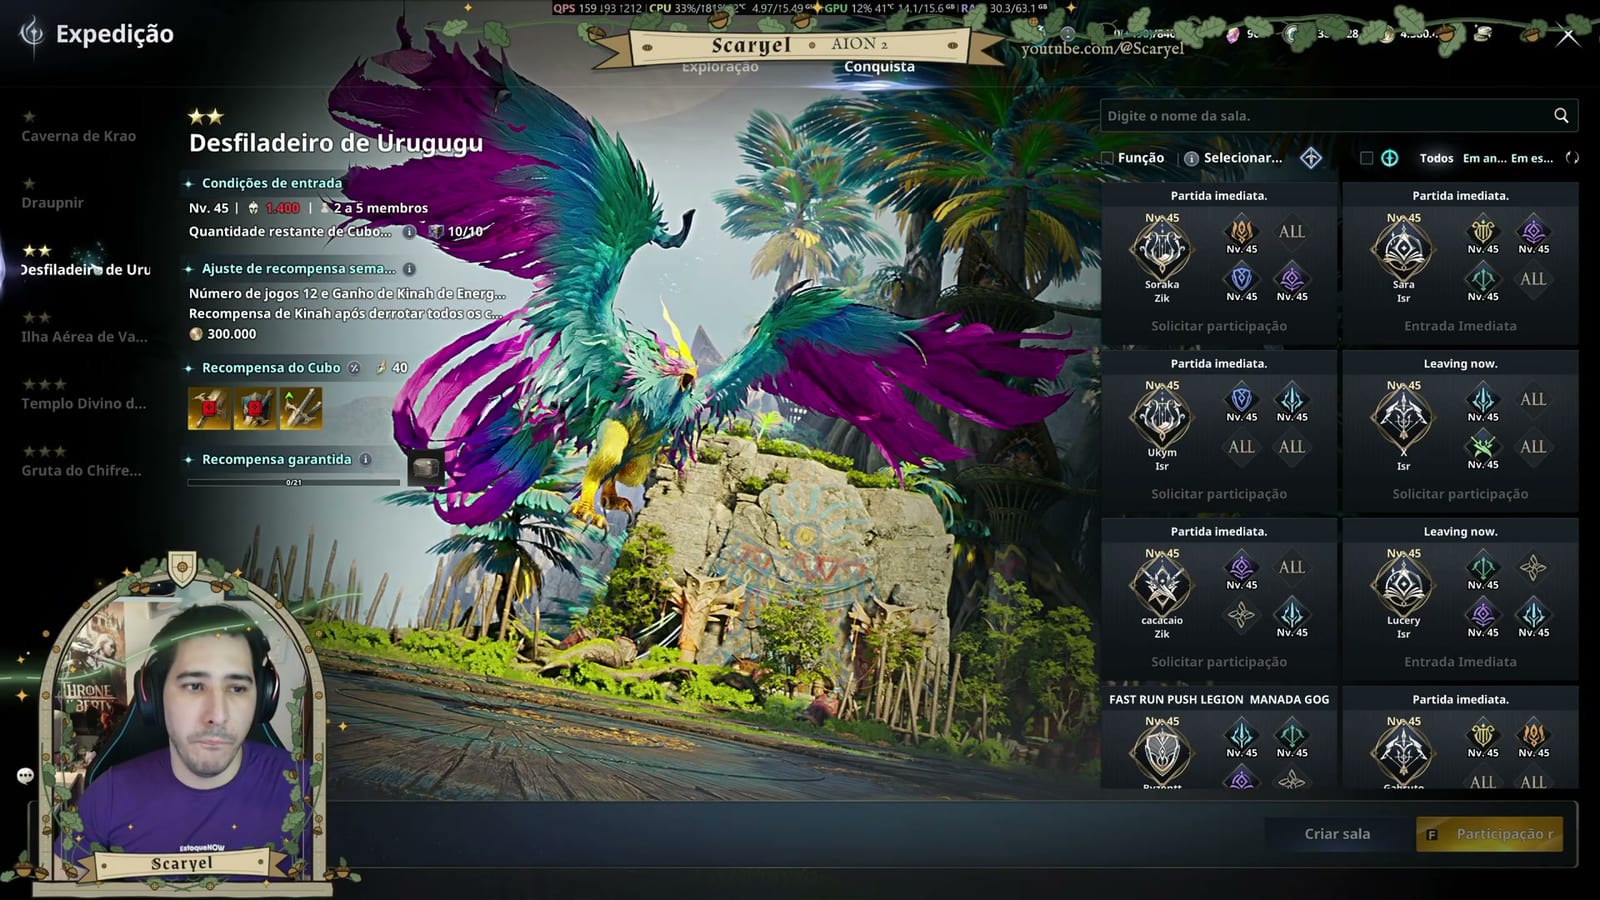This screenshot has height=900, width=1600.
Task: Open info for Ajuste de recompensa semanal
Action: tap(409, 269)
